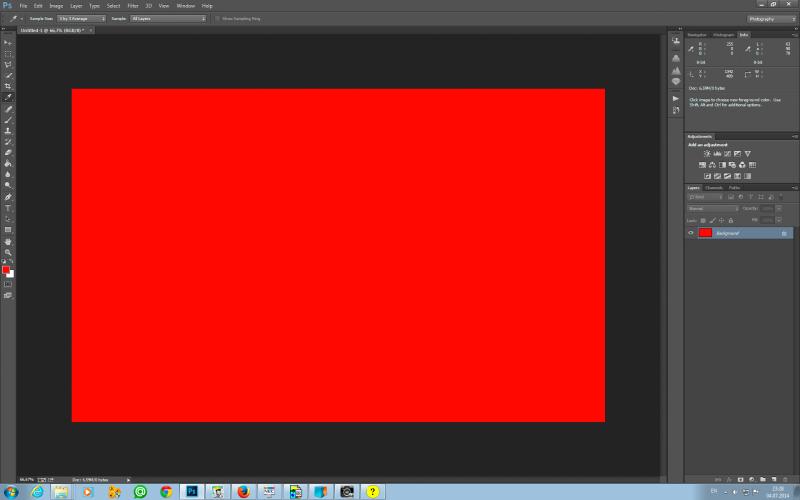
Task: Select the Eyedropper tool in the toolbox
Action: [x=8, y=97]
